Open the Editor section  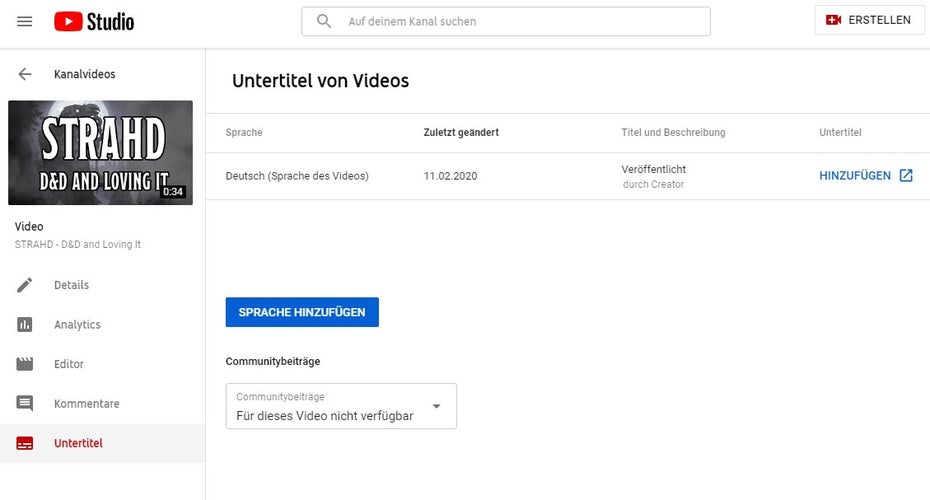pyautogui.click(x=103, y=364)
